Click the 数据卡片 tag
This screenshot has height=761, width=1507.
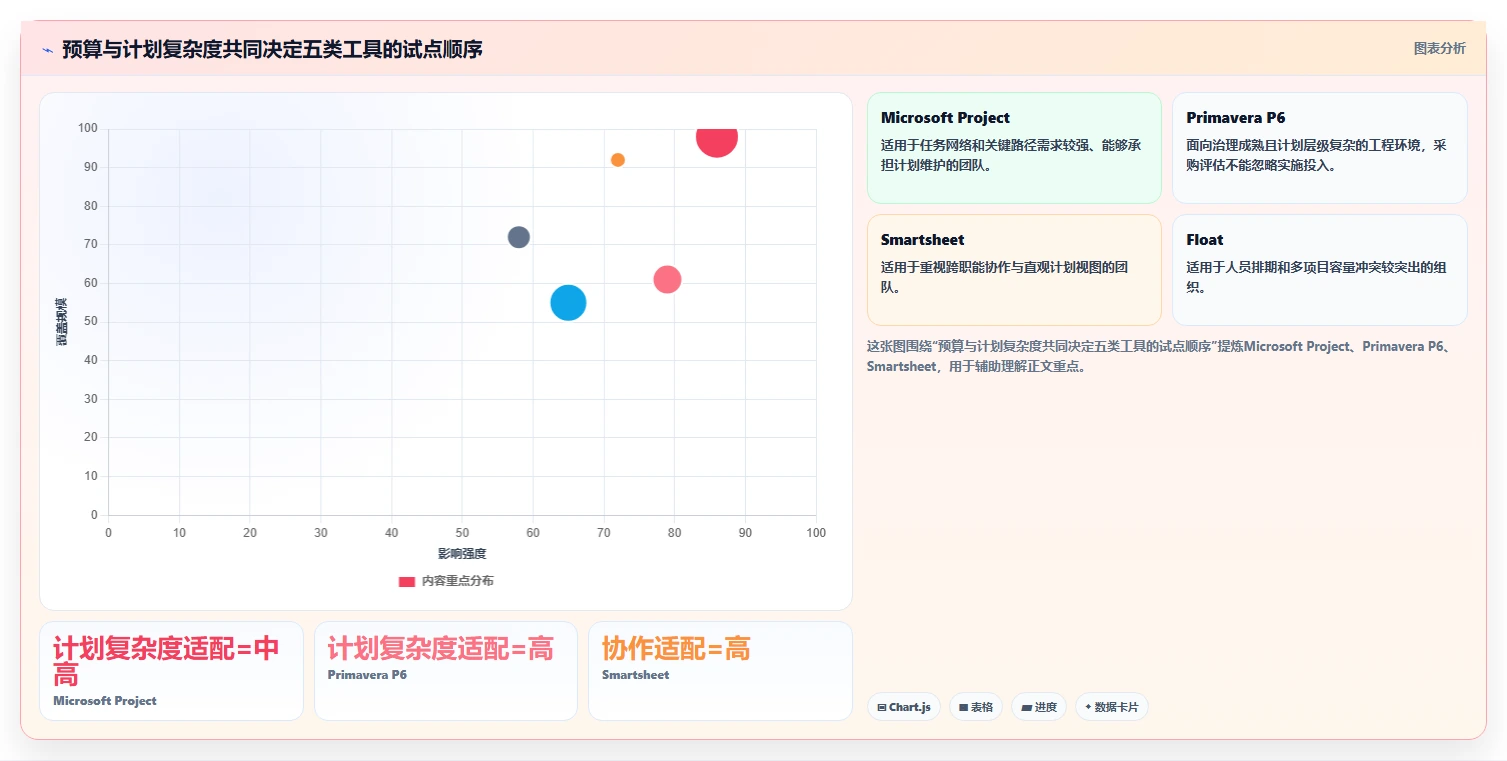click(x=1112, y=707)
